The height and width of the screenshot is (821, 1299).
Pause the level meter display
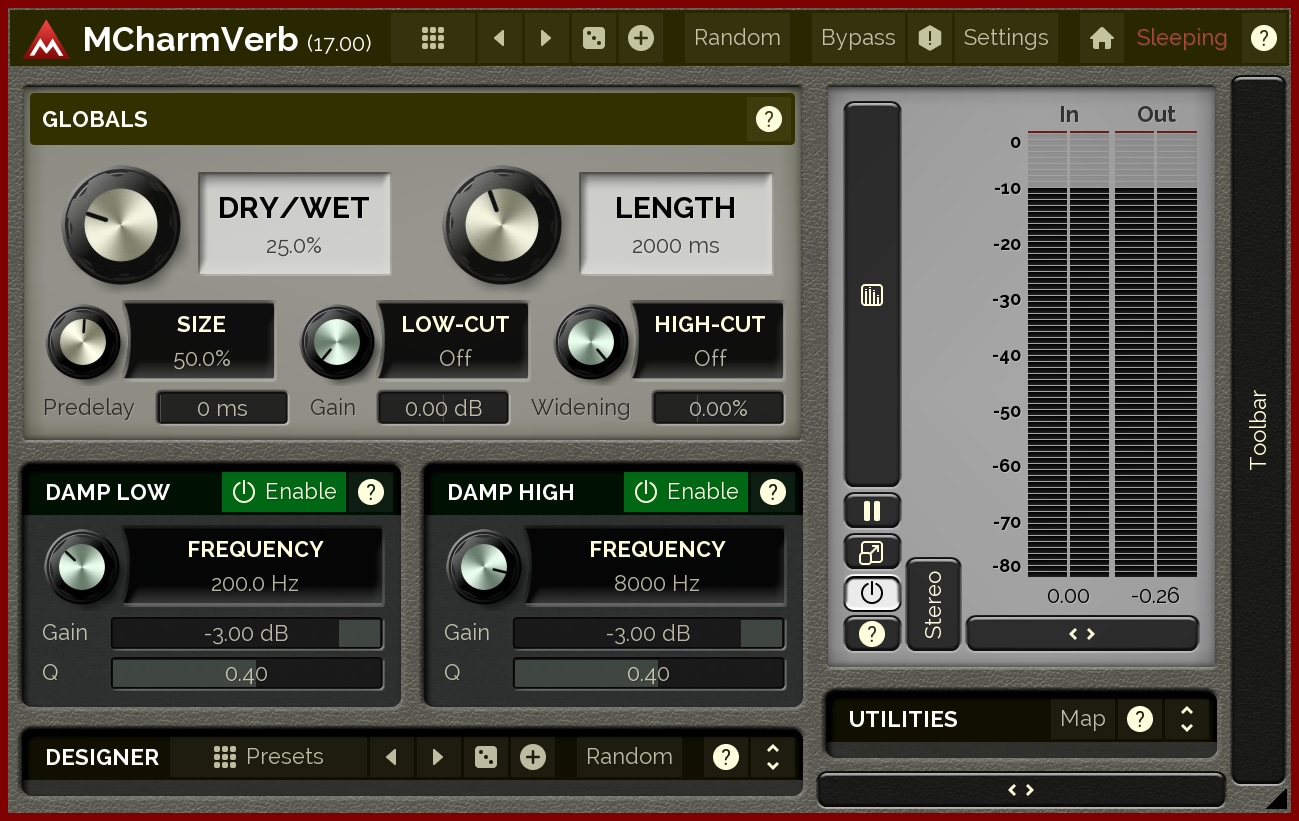872,511
